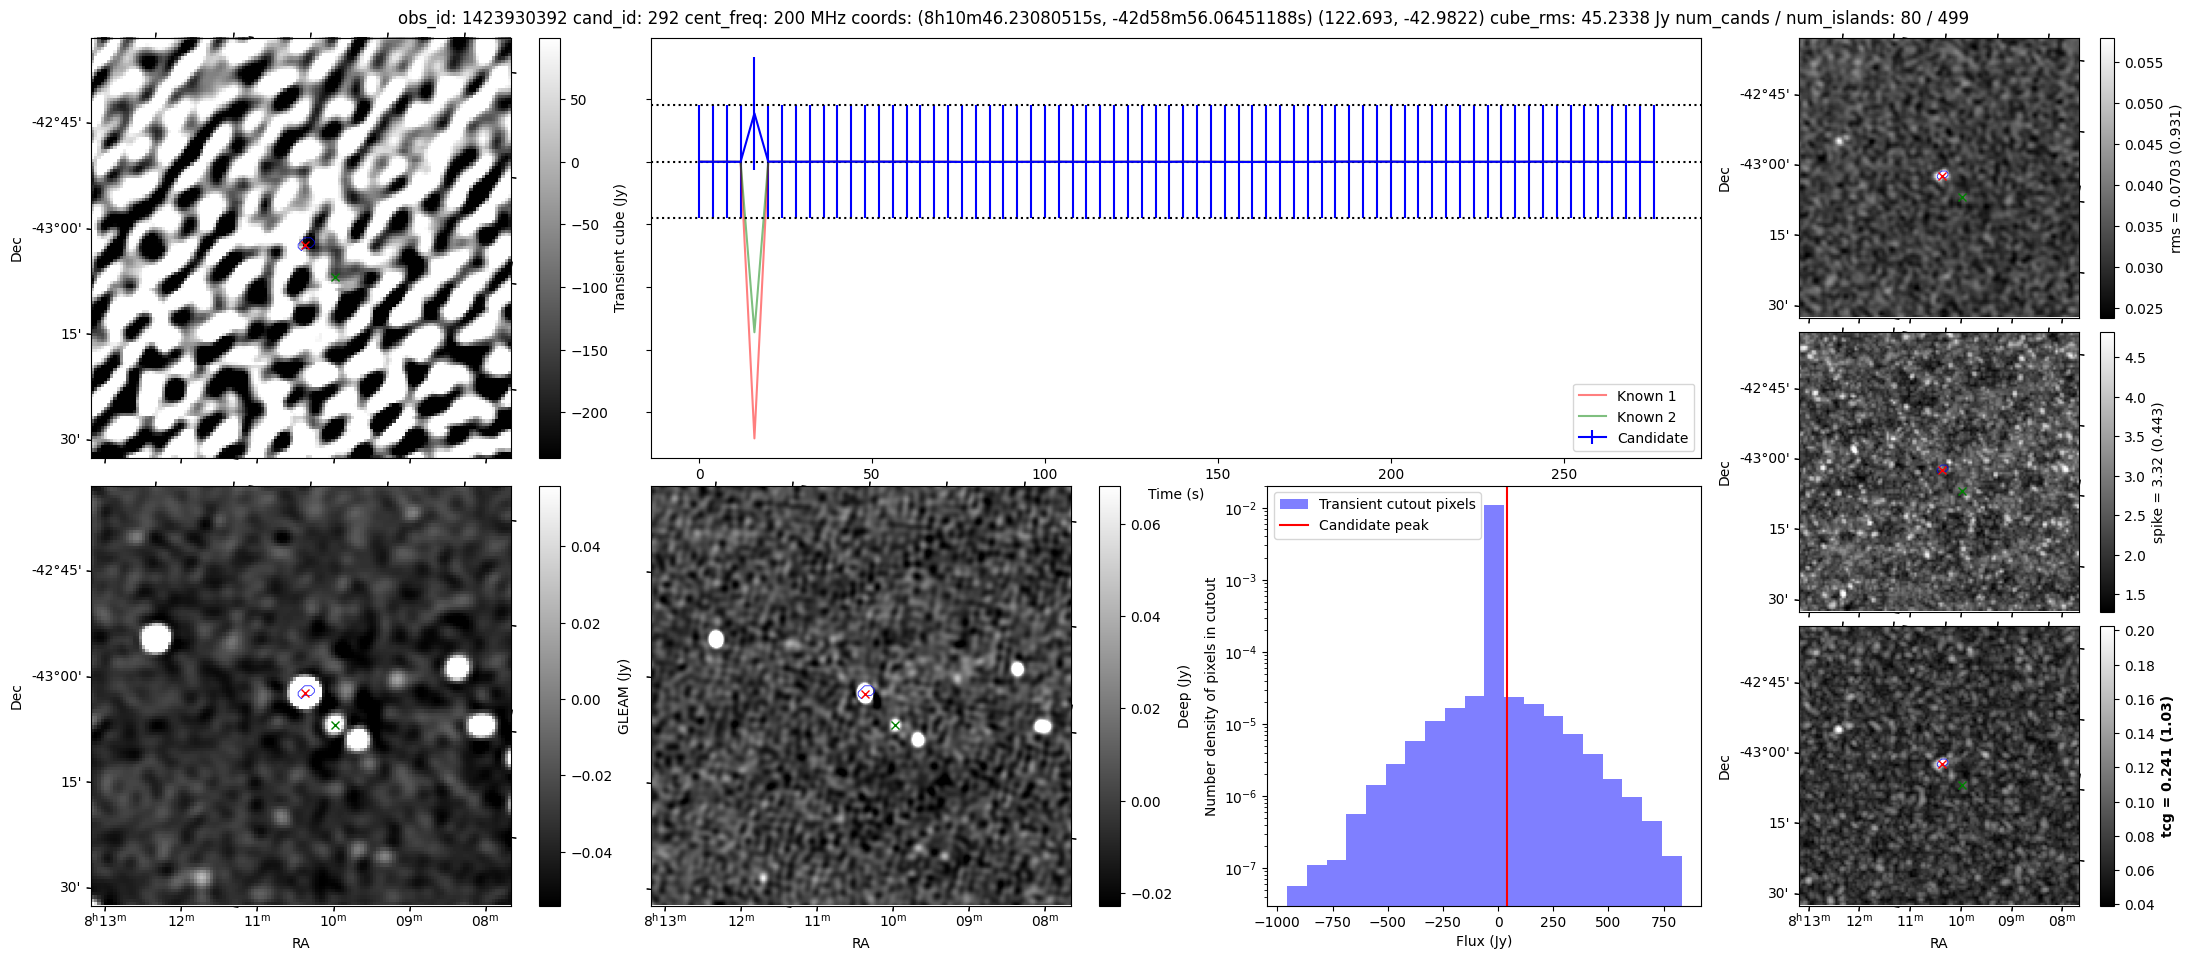Click candidate marker in the tcg map
The height and width of the screenshot is (960, 2193).
[1941, 764]
